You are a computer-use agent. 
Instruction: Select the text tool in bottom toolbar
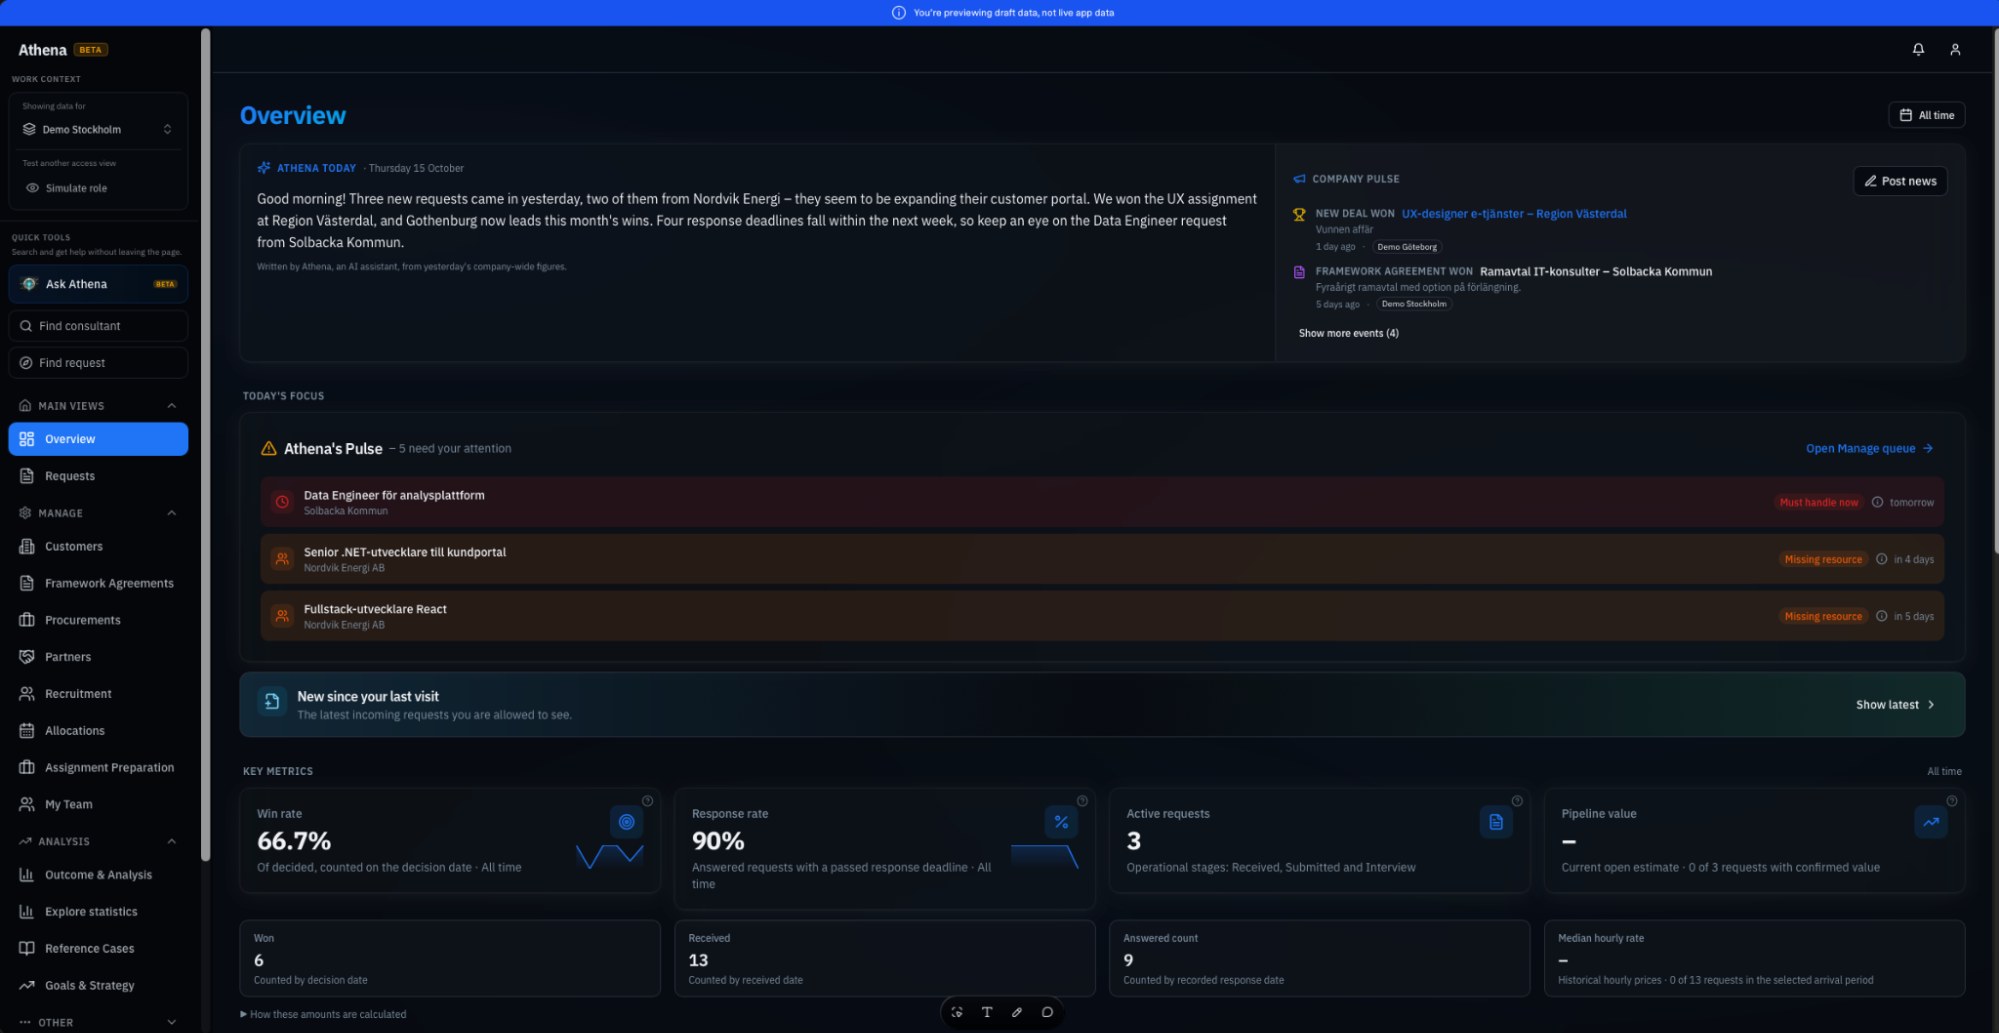987,1012
